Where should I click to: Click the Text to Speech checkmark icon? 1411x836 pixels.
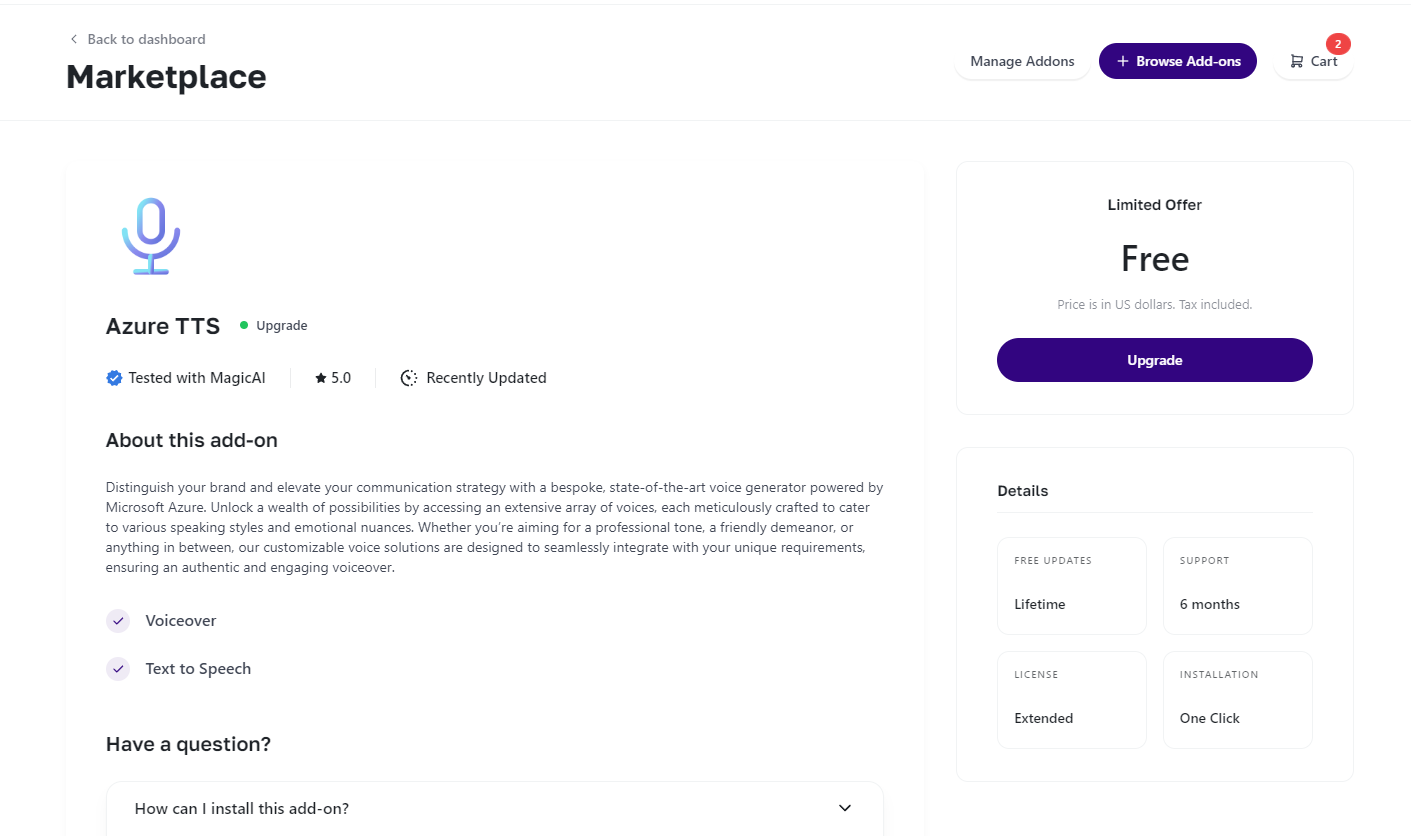click(118, 669)
